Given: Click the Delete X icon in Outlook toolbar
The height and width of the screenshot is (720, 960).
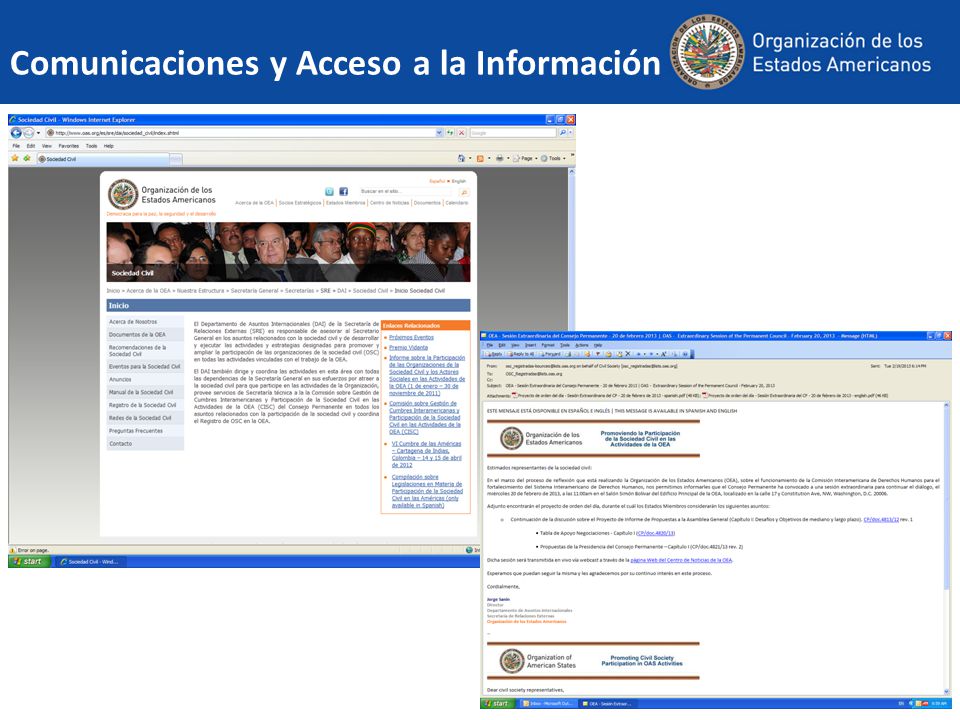Looking at the screenshot, I should point(628,354).
